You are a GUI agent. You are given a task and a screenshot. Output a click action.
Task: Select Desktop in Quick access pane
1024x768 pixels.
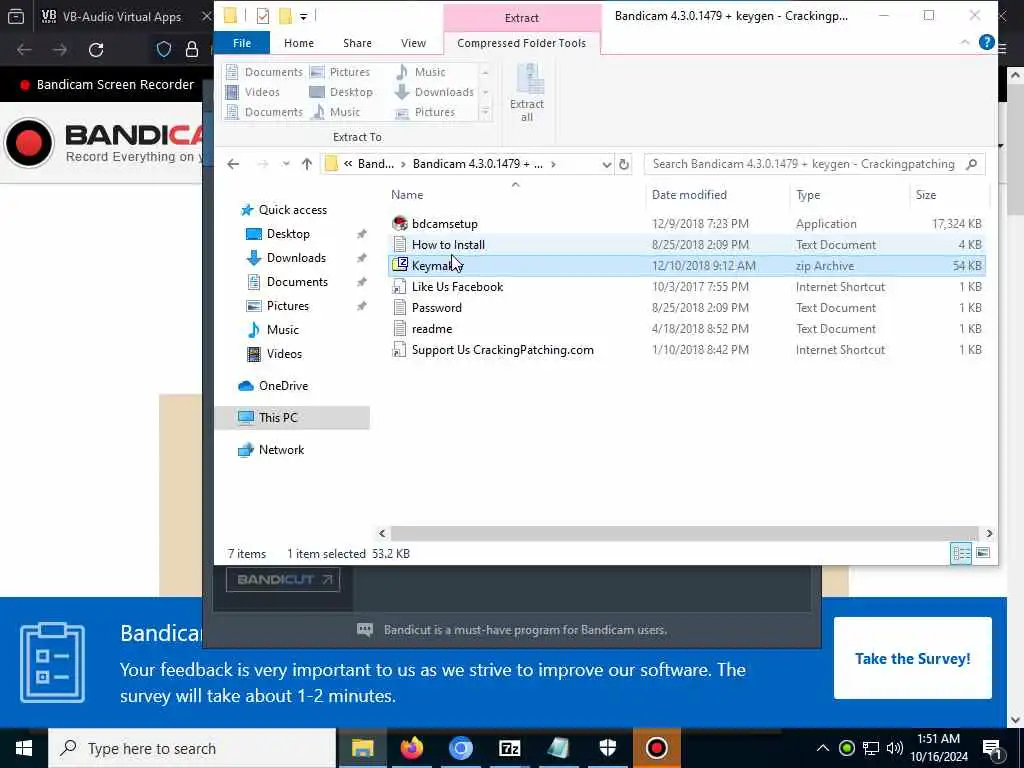pos(288,234)
